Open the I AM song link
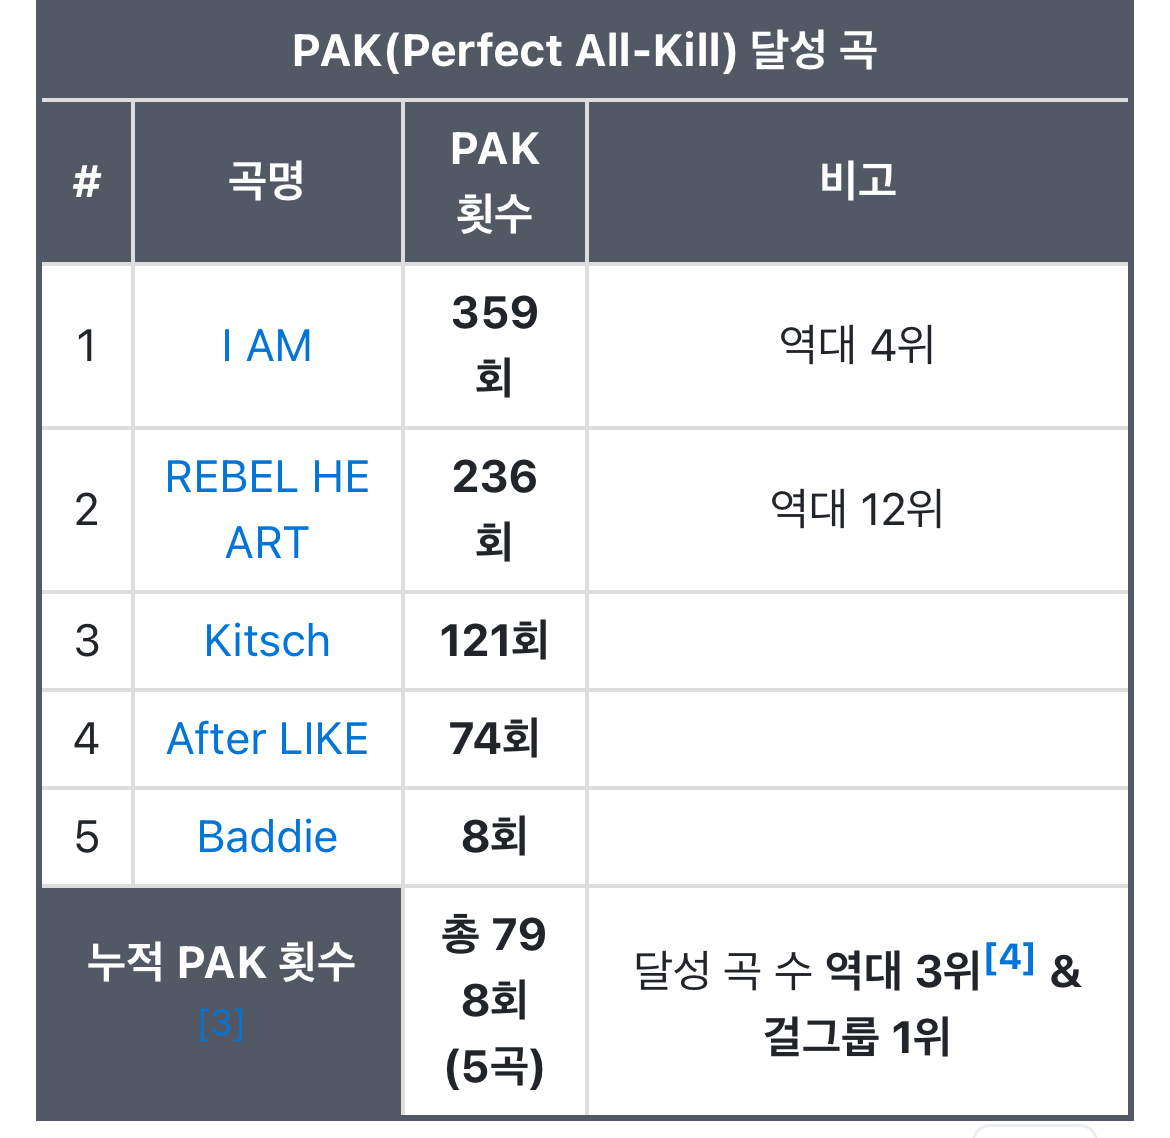Image resolution: width=1170 pixels, height=1138 pixels. tap(267, 346)
